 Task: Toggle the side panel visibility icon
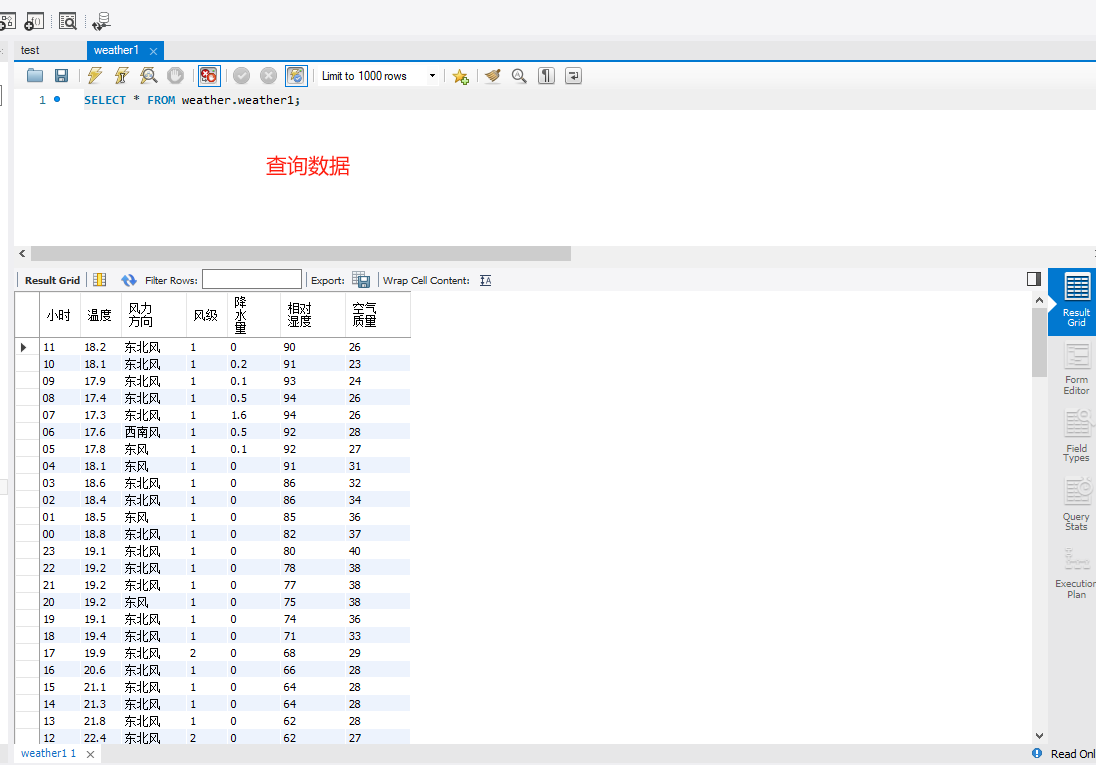click(x=1034, y=279)
